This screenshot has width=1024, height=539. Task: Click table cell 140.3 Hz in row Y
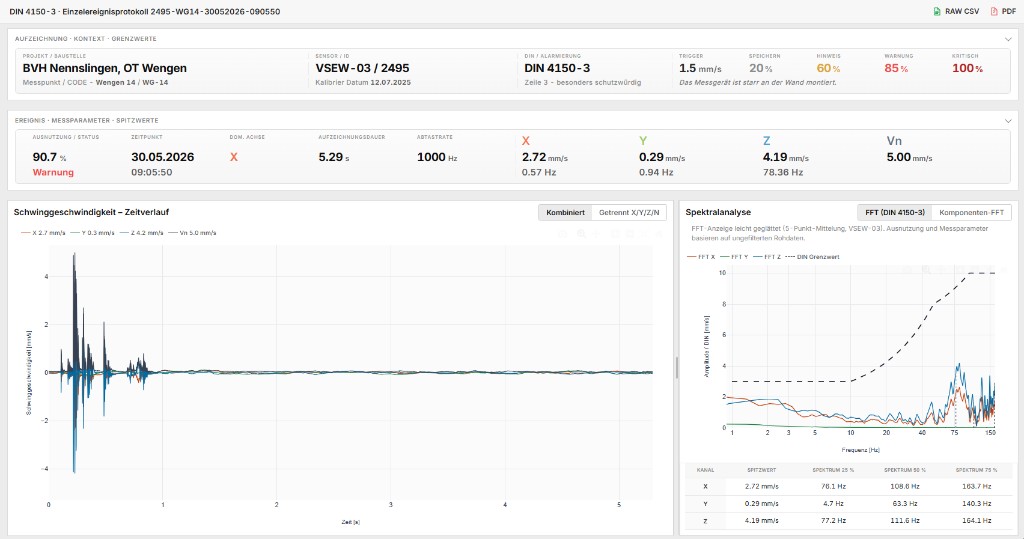click(976, 504)
